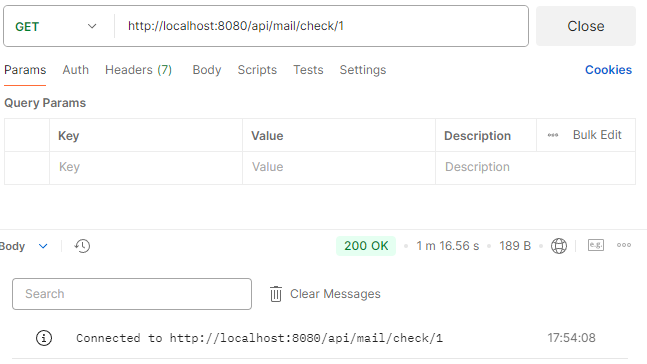Click Clear Messages
The height and width of the screenshot is (364, 647).
coord(335,294)
